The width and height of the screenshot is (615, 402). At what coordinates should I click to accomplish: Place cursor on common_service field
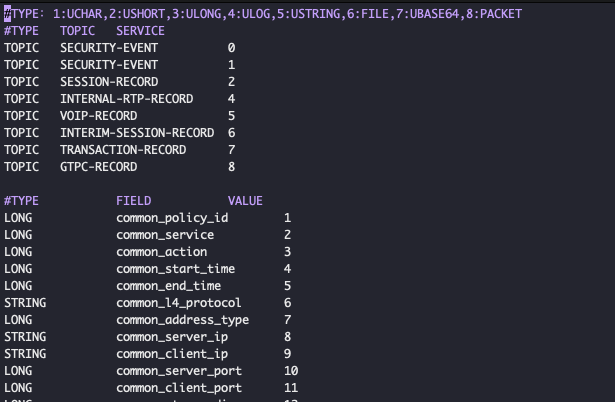click(165, 235)
